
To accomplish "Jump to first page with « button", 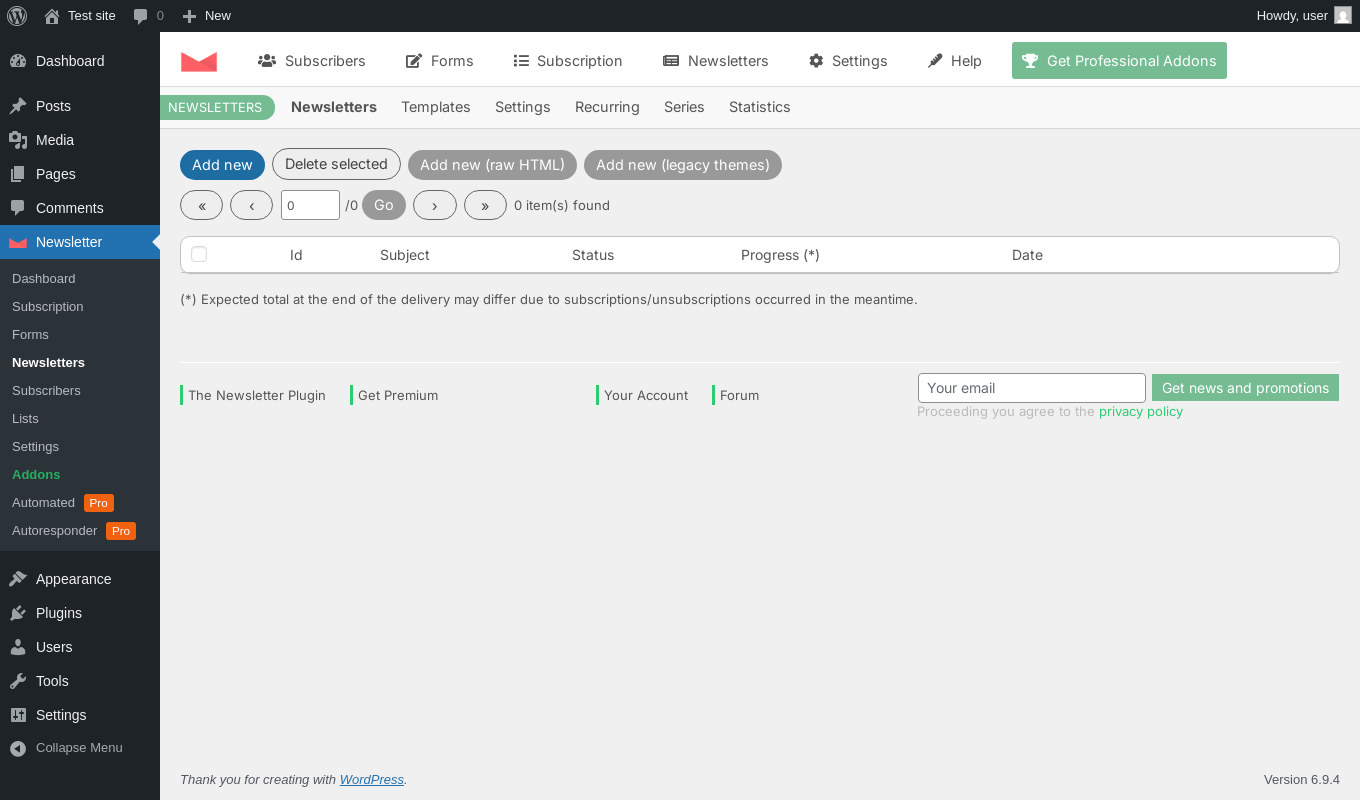I will pos(202,205).
